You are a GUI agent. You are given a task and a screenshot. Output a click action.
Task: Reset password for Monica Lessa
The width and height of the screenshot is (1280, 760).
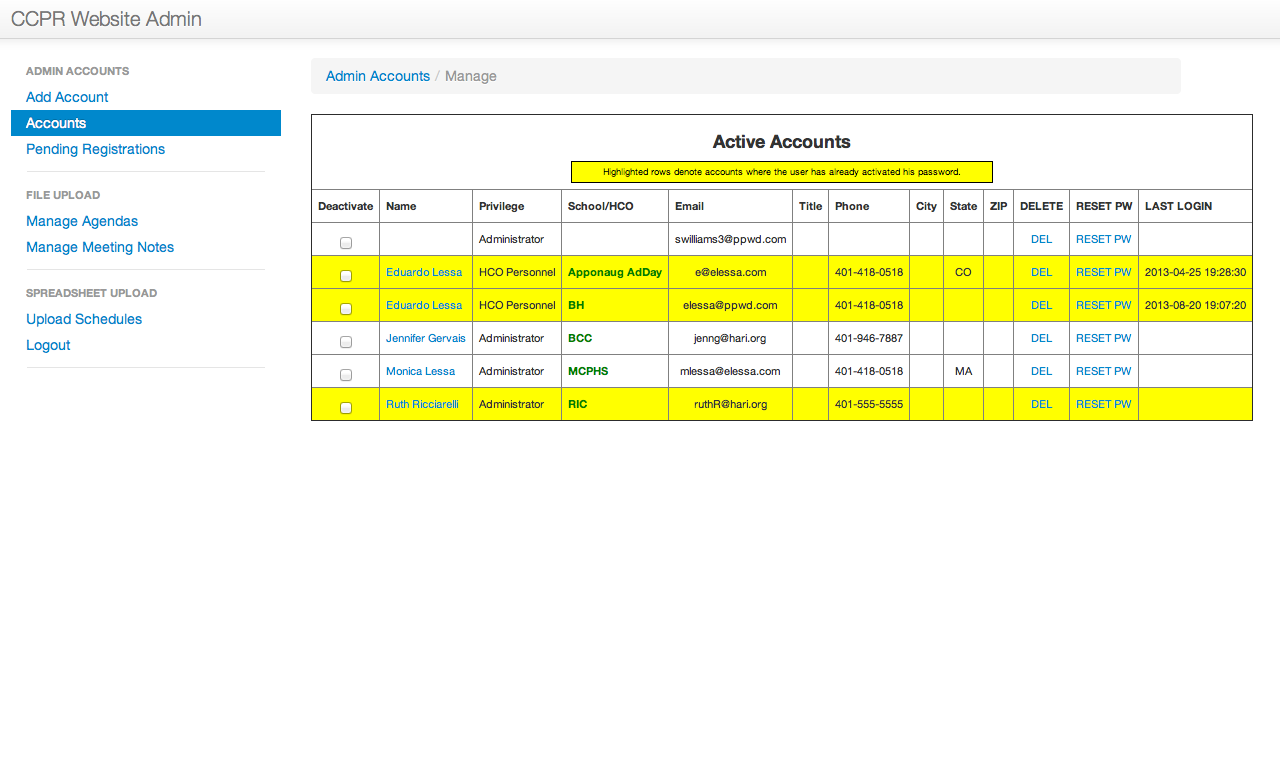[1103, 371]
